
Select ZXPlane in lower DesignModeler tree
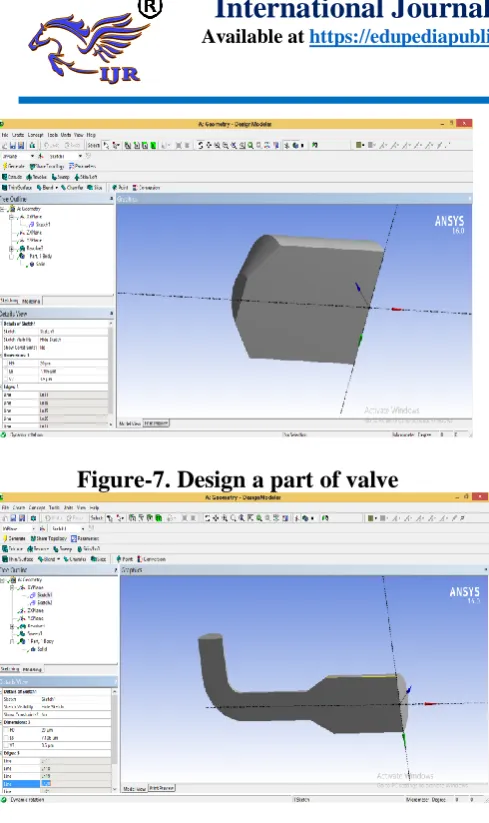point(35,611)
